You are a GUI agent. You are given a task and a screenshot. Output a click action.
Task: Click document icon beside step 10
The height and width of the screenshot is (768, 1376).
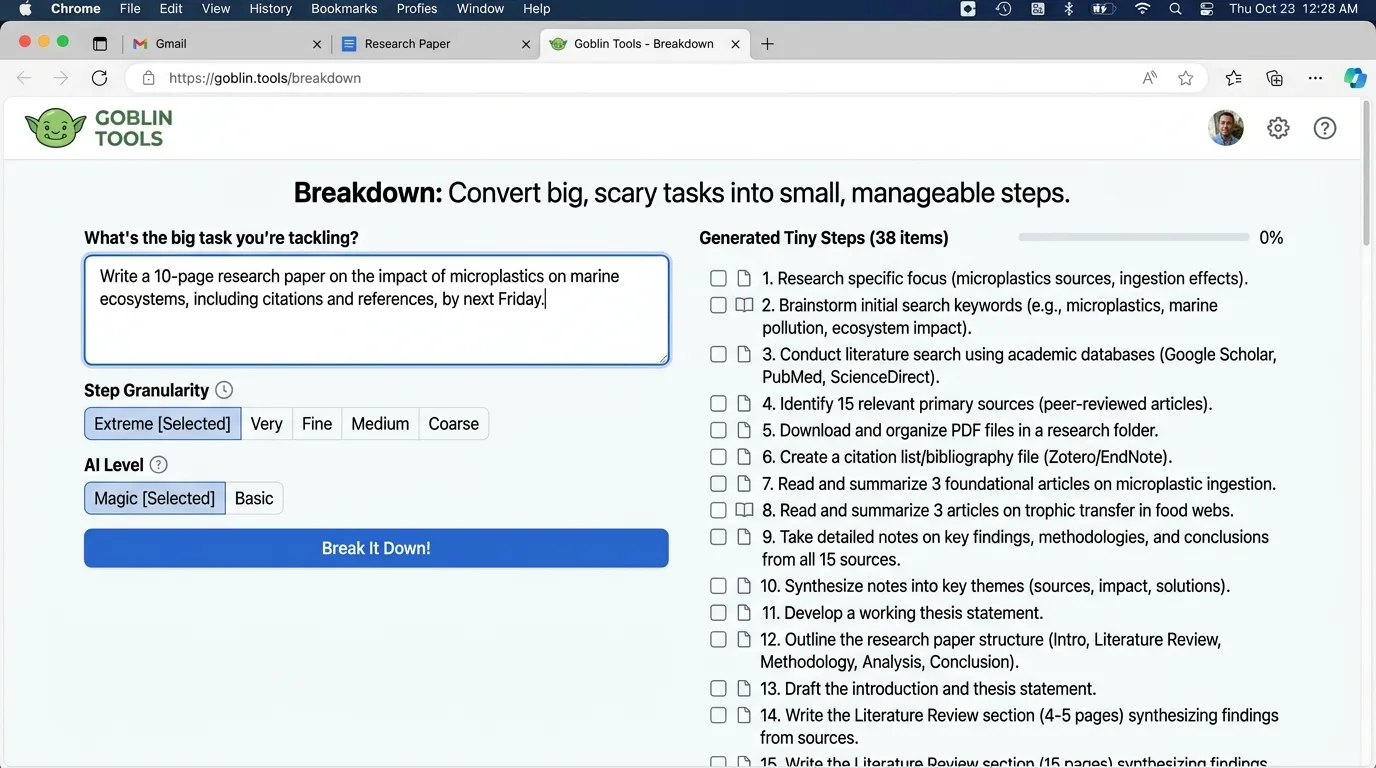point(744,586)
